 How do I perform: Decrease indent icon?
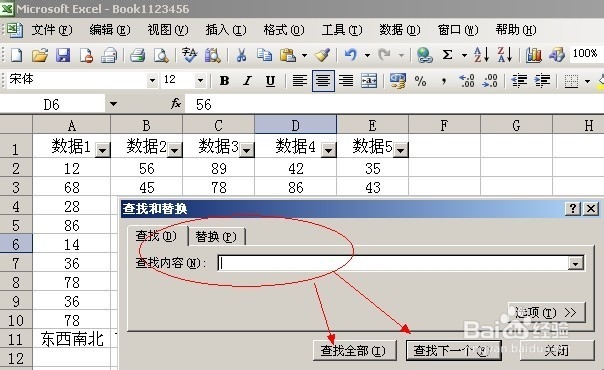(519, 81)
